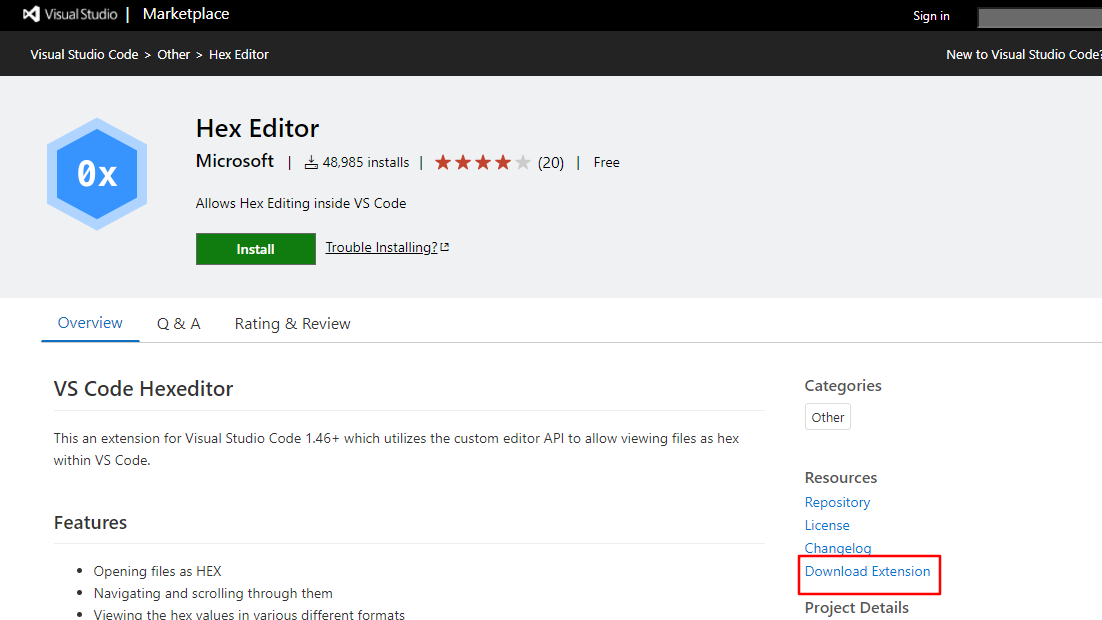The image size is (1102, 620).
Task: Focus the search field in header
Action: point(1039,18)
